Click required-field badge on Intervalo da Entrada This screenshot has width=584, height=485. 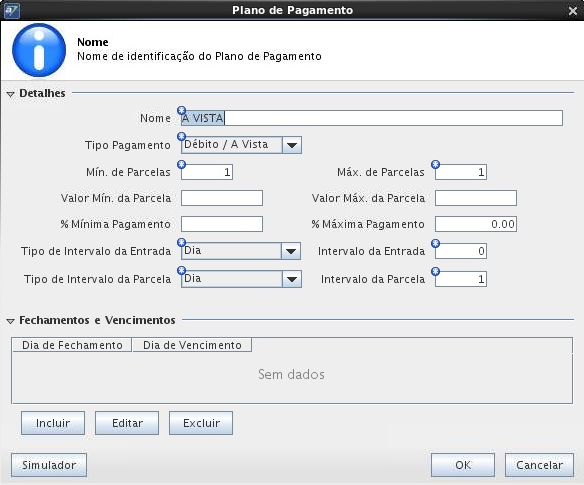click(x=435, y=244)
